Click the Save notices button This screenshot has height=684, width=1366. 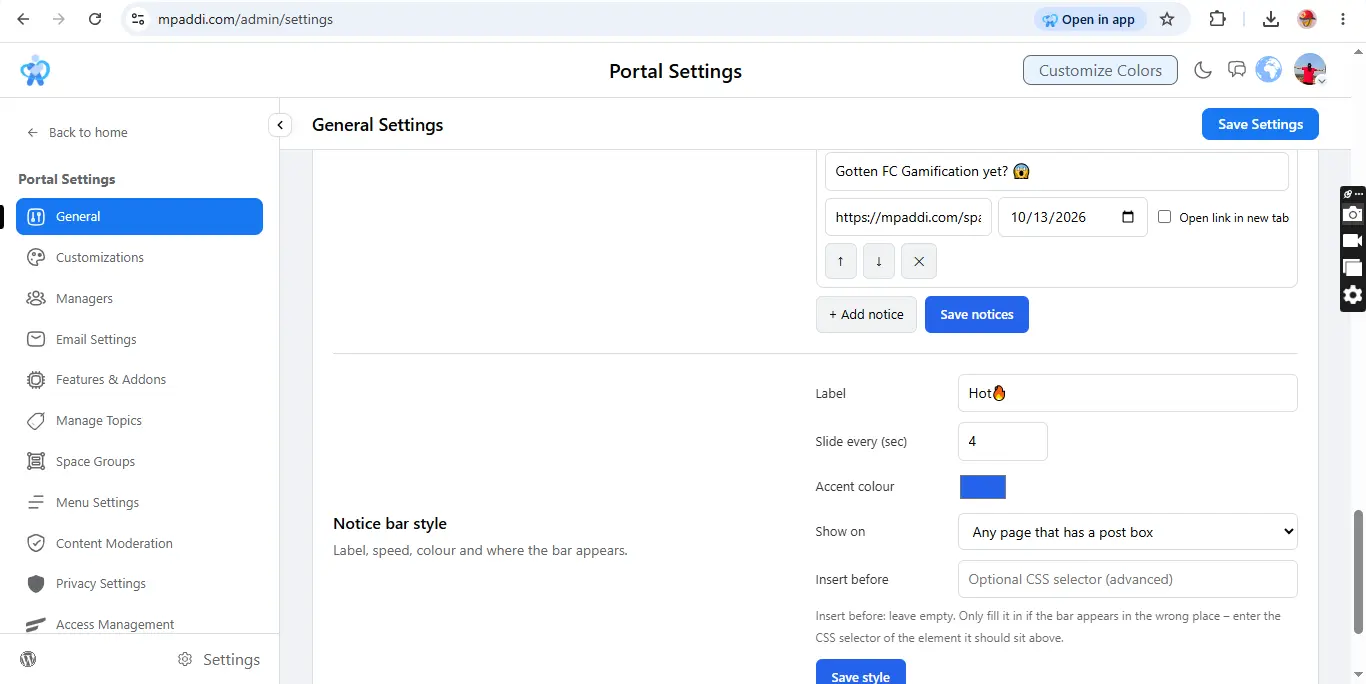(977, 314)
